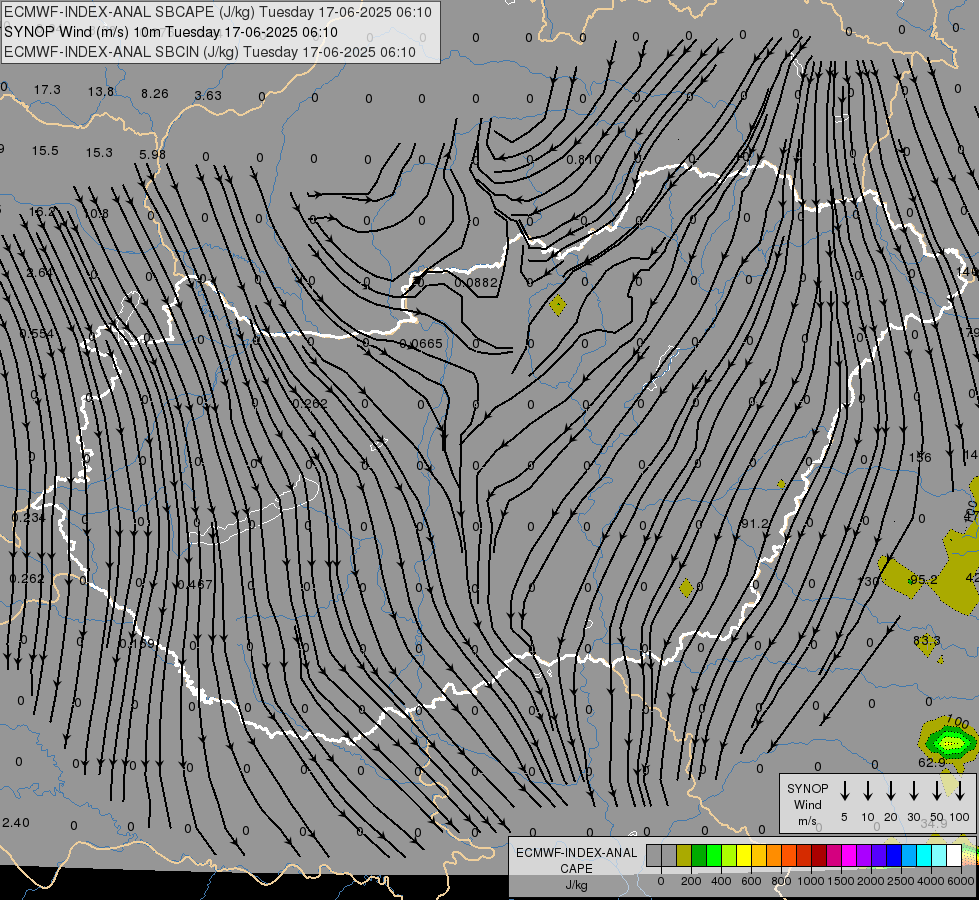Click the CAPE label in color legend
The width and height of the screenshot is (979, 900).
[x=576, y=868]
